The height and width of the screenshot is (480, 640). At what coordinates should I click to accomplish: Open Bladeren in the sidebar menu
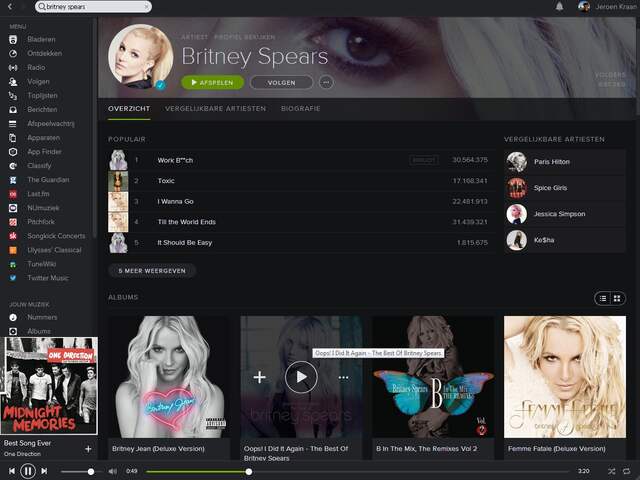pos(41,40)
